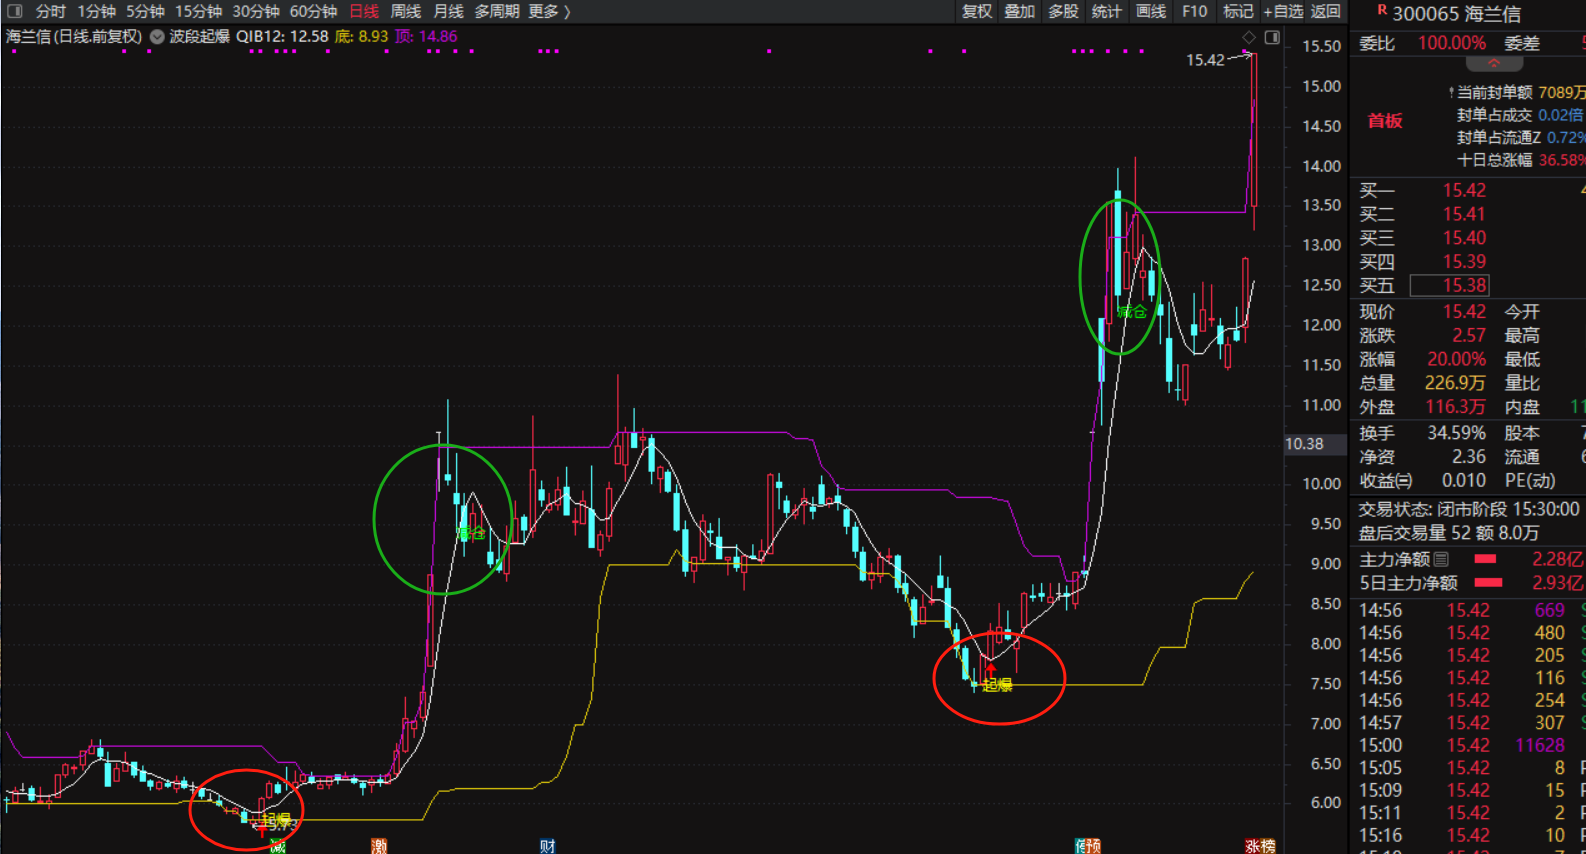This screenshot has width=1586, height=854.
Task: Select the 周线 weekly chart tab
Action: click(405, 11)
